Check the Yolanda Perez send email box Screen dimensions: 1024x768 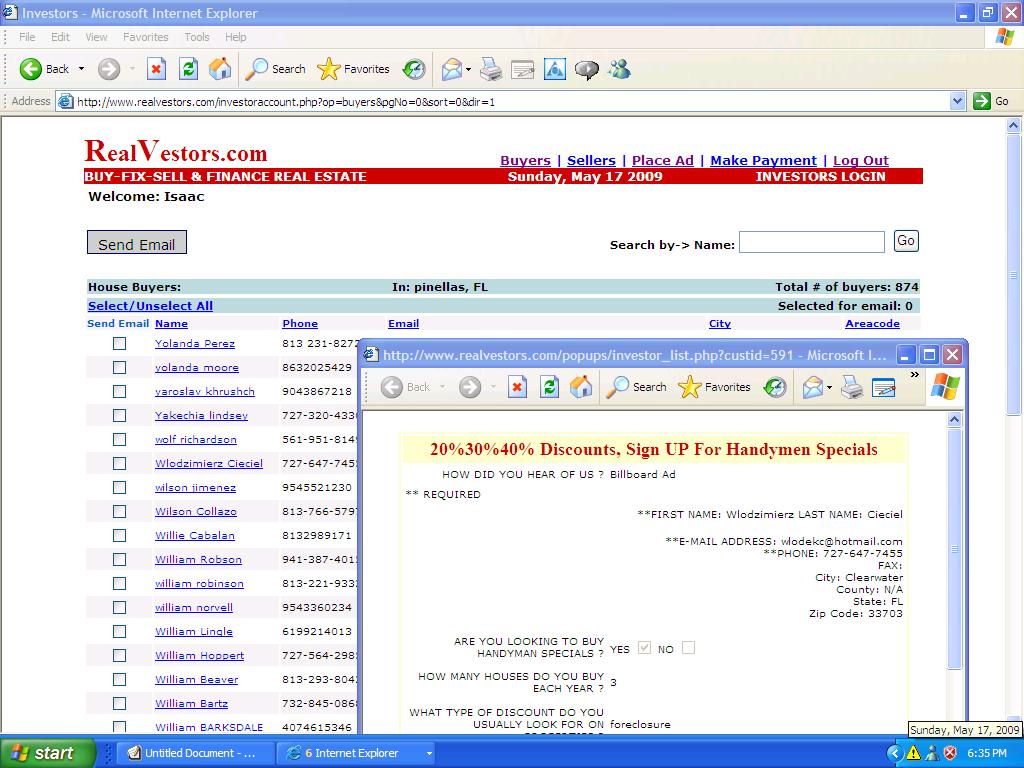(x=120, y=344)
